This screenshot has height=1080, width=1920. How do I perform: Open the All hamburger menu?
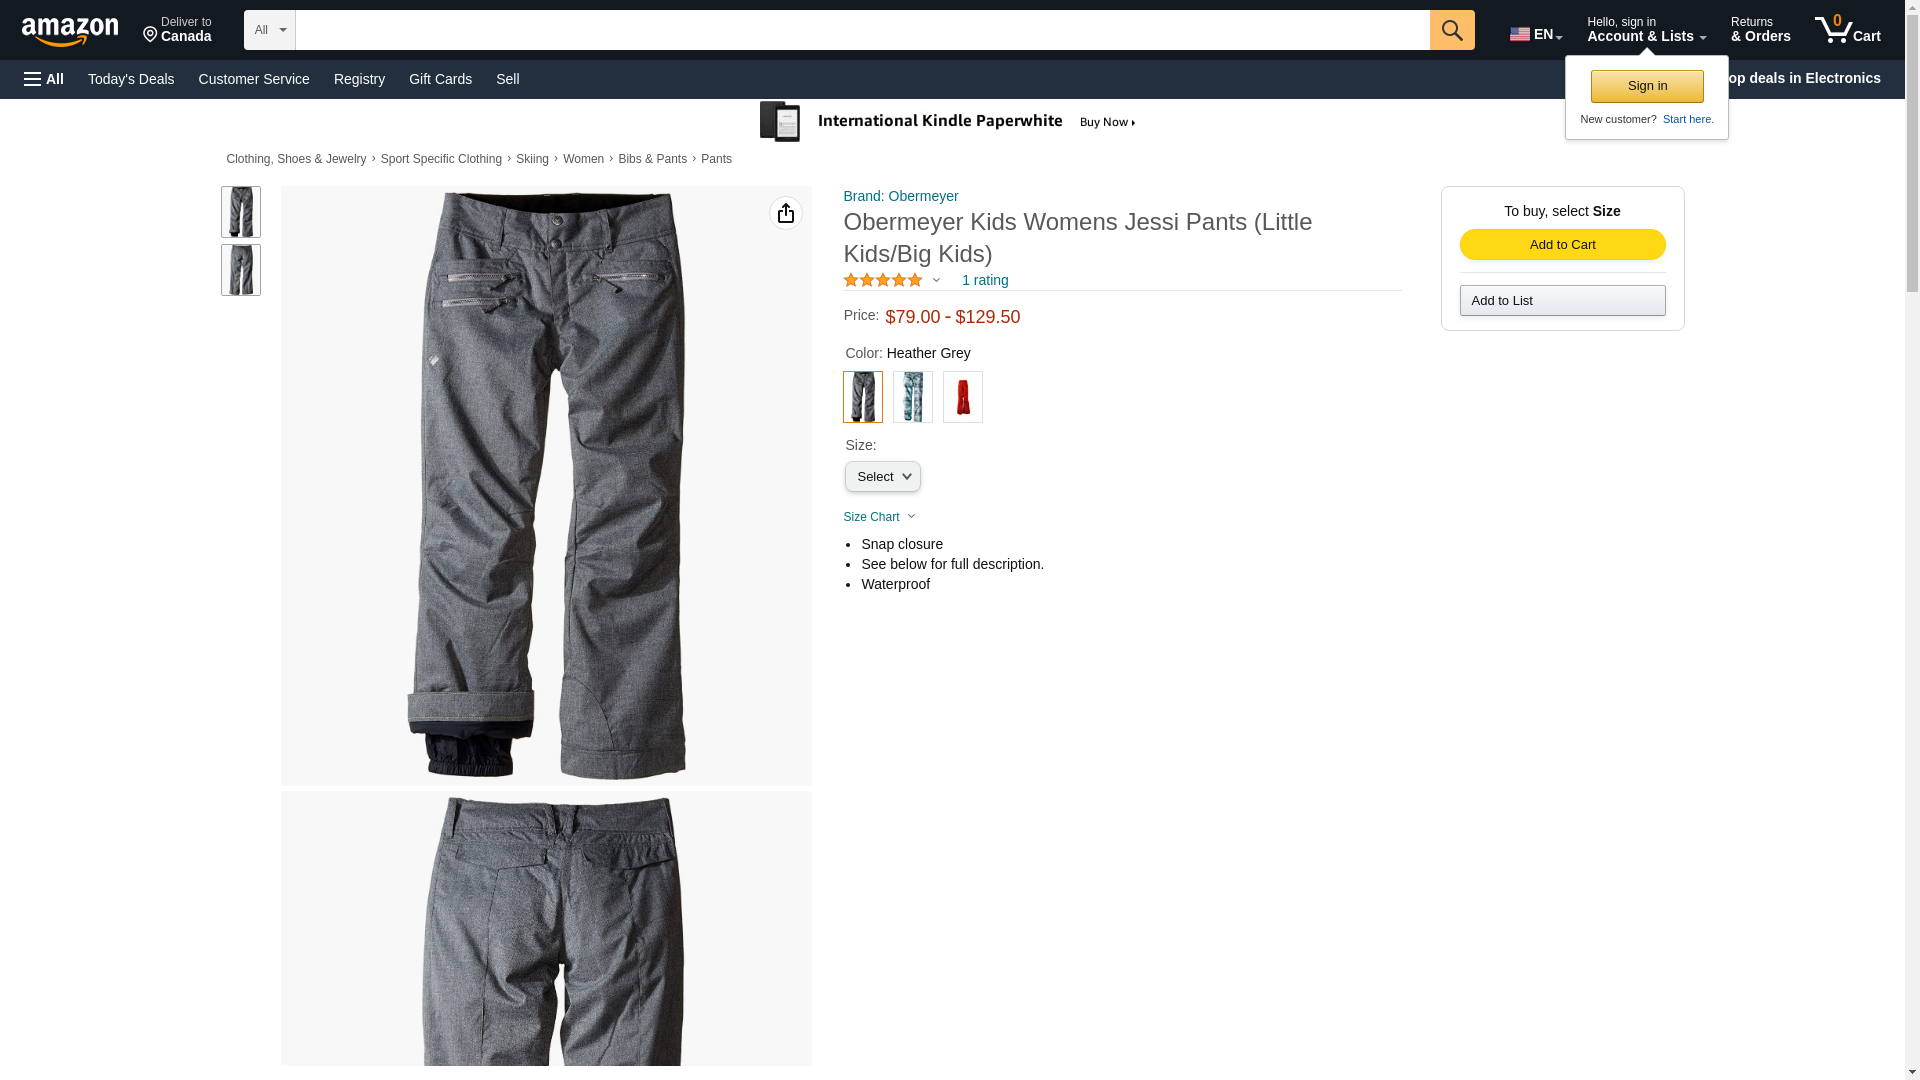tap(44, 79)
